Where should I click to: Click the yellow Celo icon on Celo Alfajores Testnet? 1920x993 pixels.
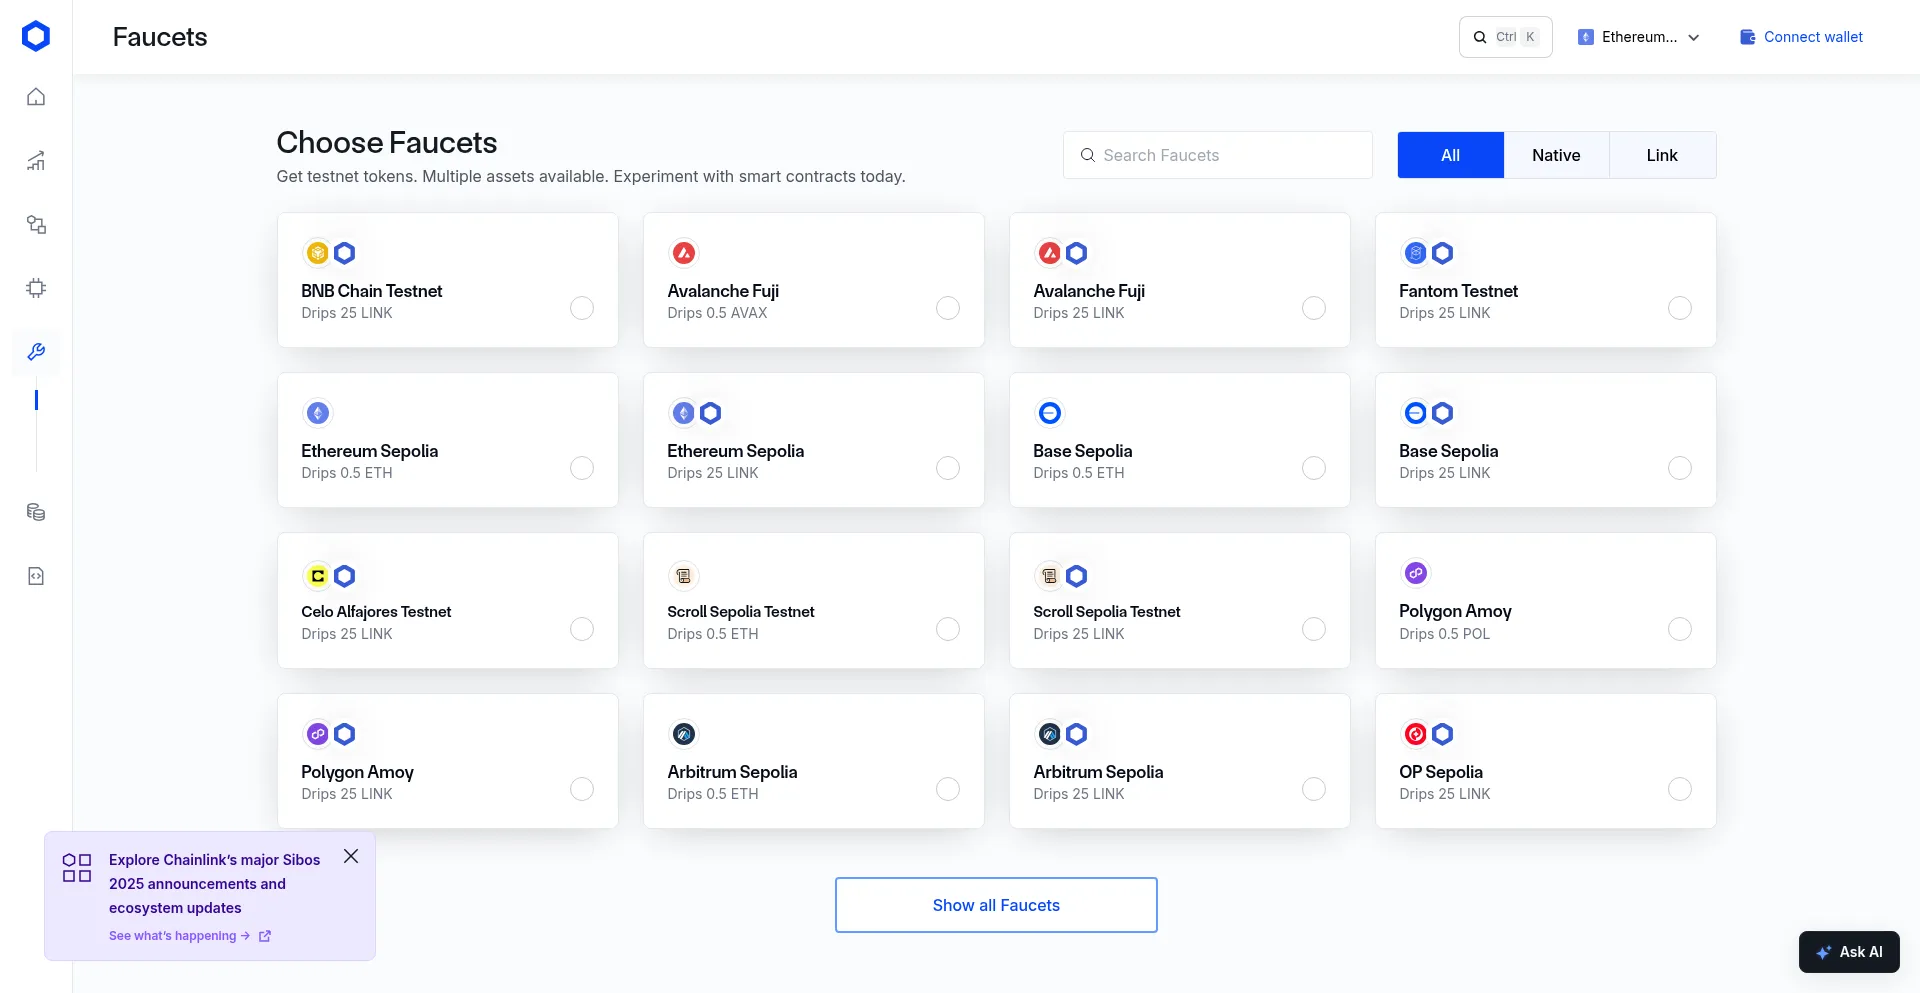point(317,576)
